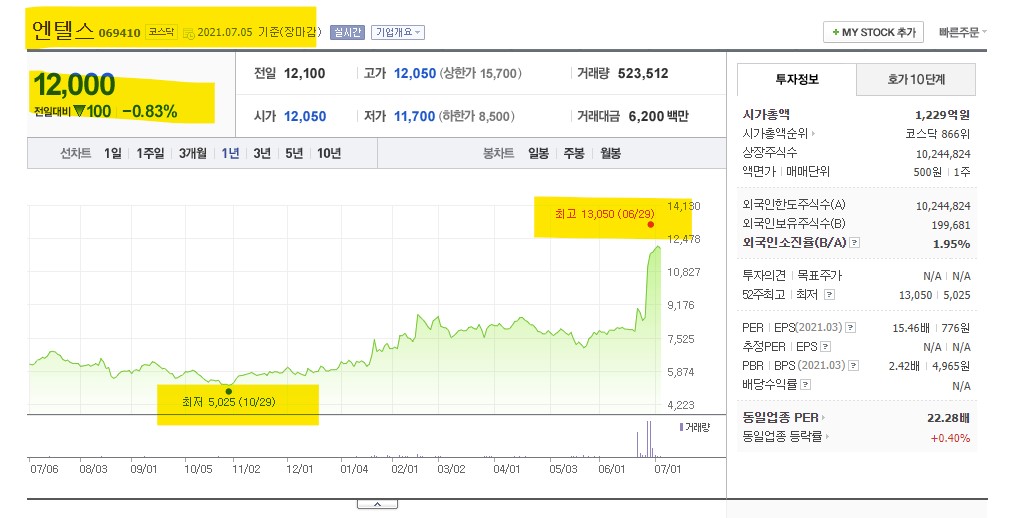Image resolution: width=1018 pixels, height=518 pixels.
Task: Open help icon beside PBR BPS(2021.03)
Action: 854,365
